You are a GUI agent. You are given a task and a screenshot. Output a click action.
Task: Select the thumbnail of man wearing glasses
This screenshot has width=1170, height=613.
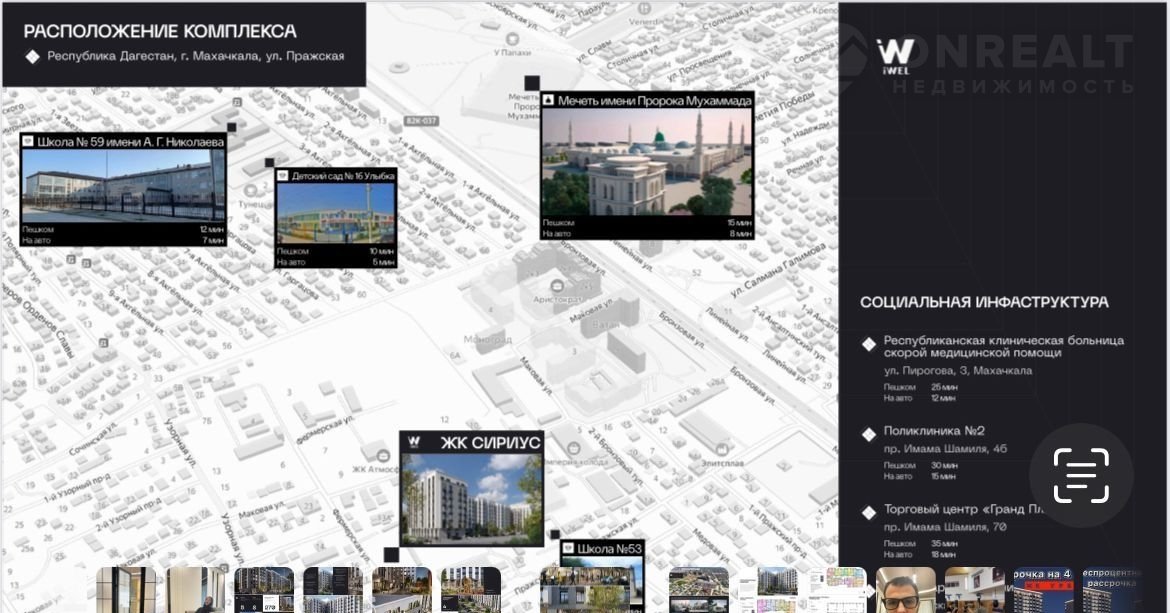(x=905, y=590)
